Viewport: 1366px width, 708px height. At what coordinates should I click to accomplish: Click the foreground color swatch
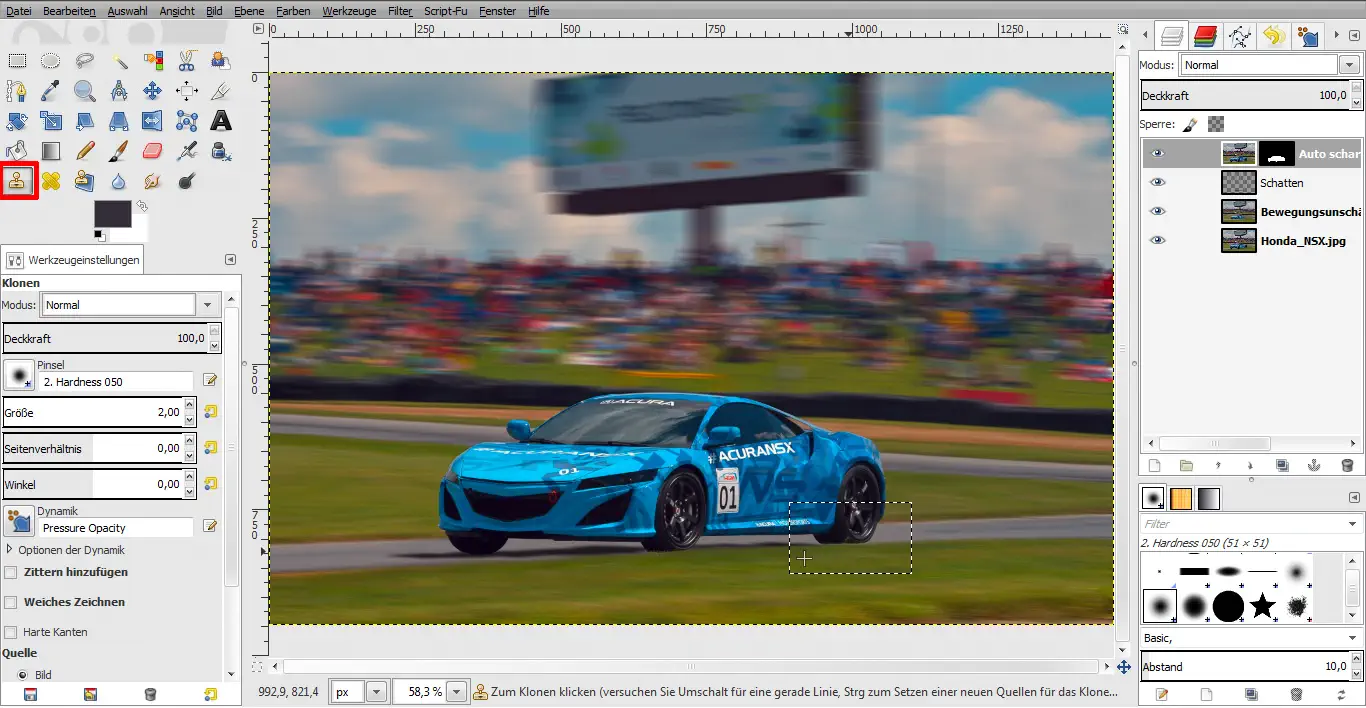112,213
